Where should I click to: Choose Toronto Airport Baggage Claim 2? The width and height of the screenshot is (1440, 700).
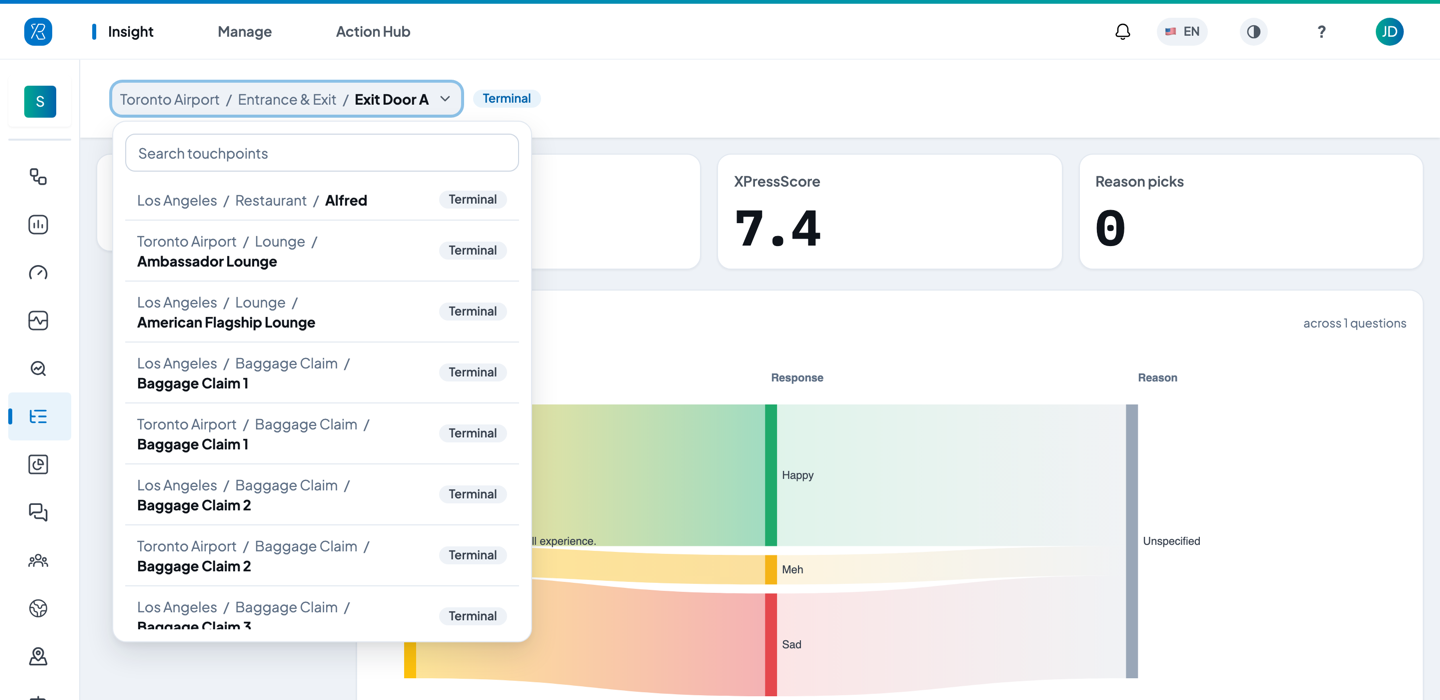(322, 556)
